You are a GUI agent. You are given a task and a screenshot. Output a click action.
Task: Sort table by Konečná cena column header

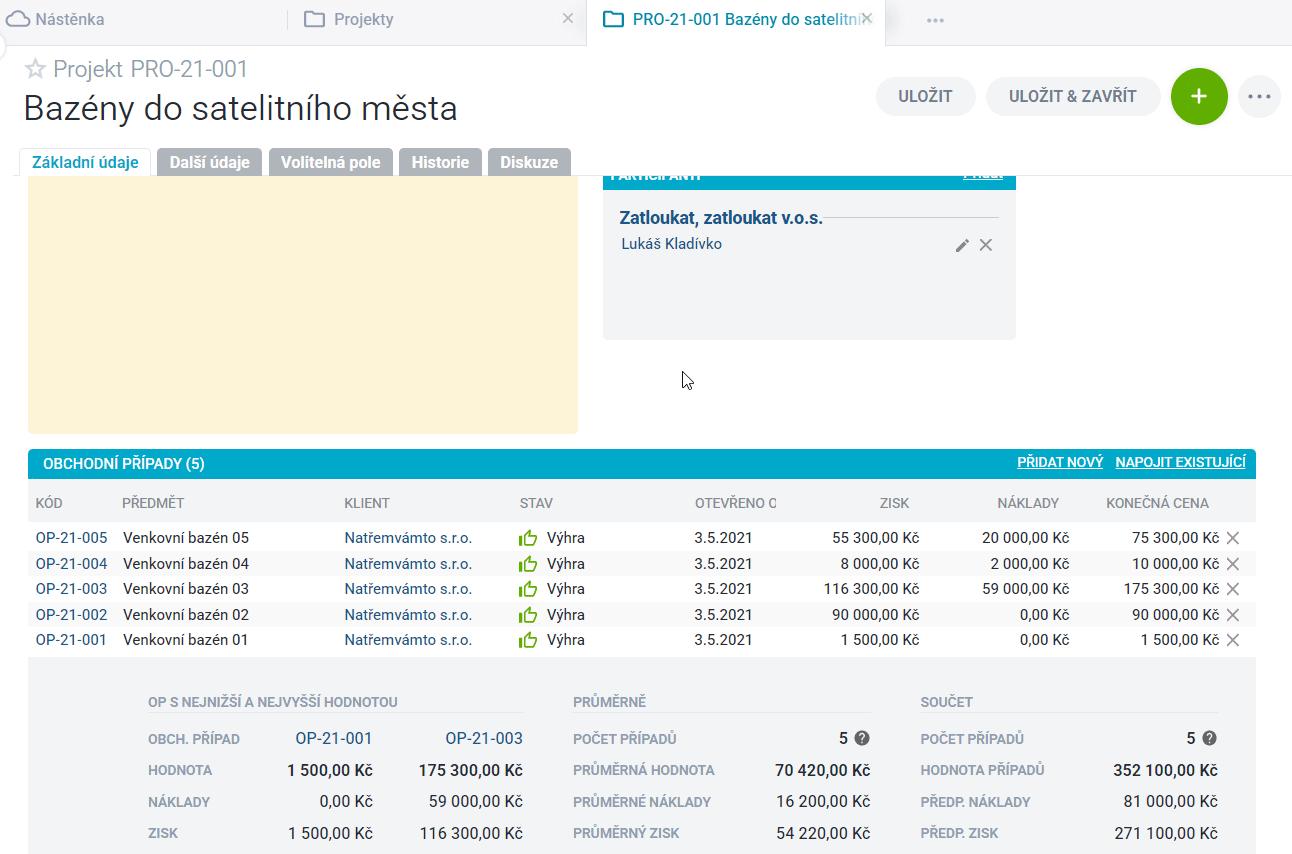pyautogui.click(x=1157, y=503)
